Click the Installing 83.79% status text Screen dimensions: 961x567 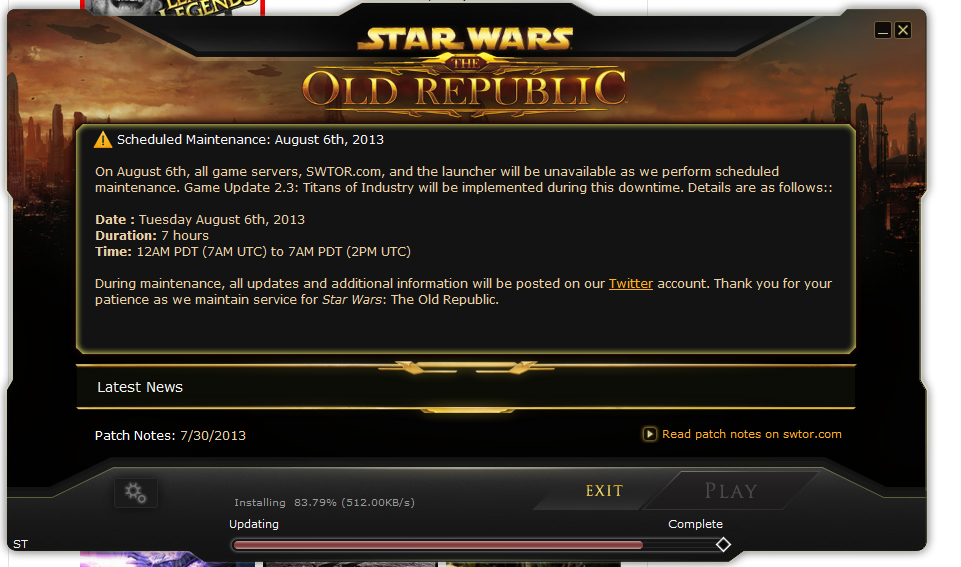tap(324, 503)
